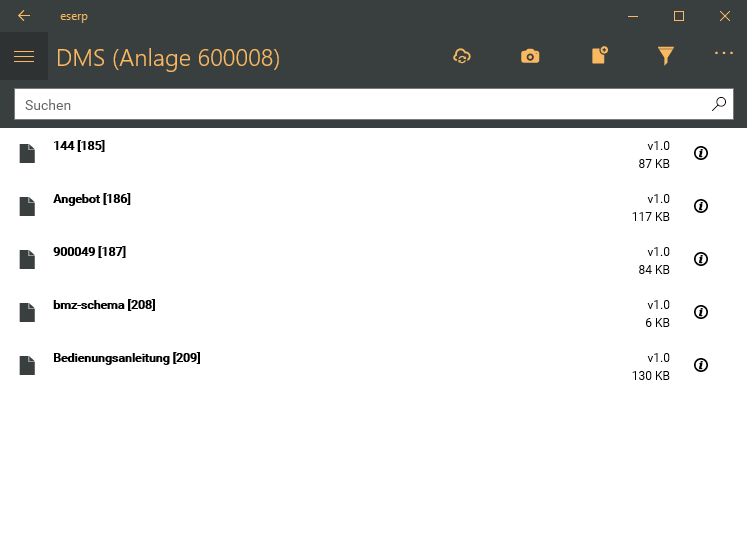
Task: Show info for 900049 [187]
Action: [701, 259]
